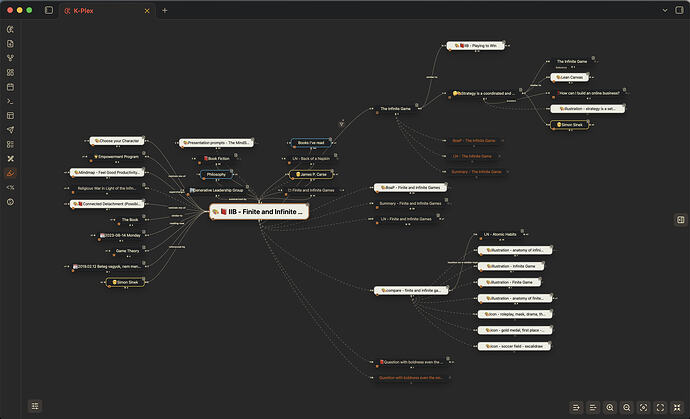Click the inward arrows collapse icon
This screenshot has width=690, height=419.
coord(677,408)
